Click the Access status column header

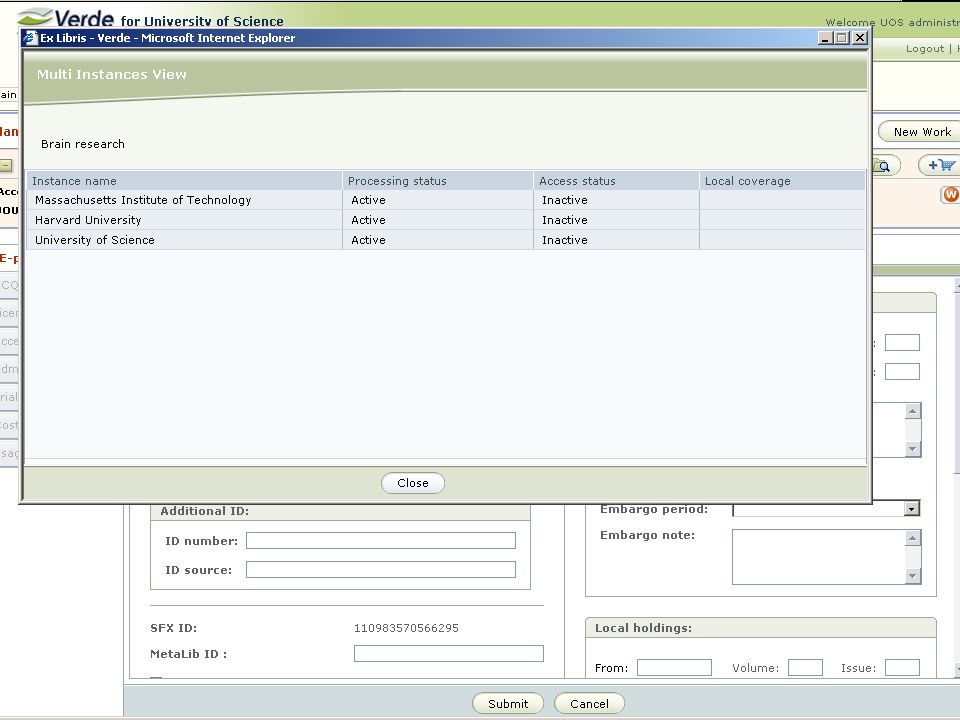point(616,181)
